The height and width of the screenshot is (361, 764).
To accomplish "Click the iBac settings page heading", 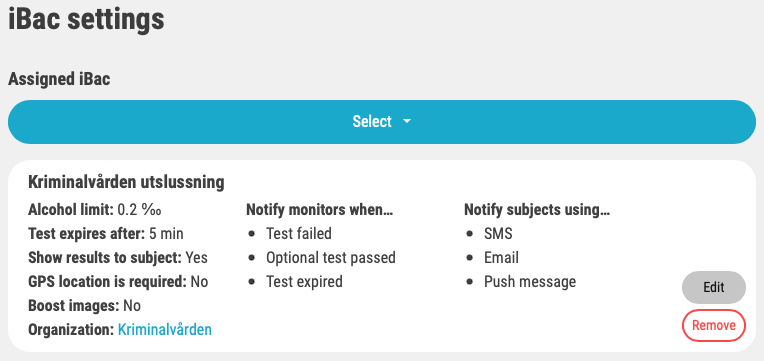I will tap(86, 19).
